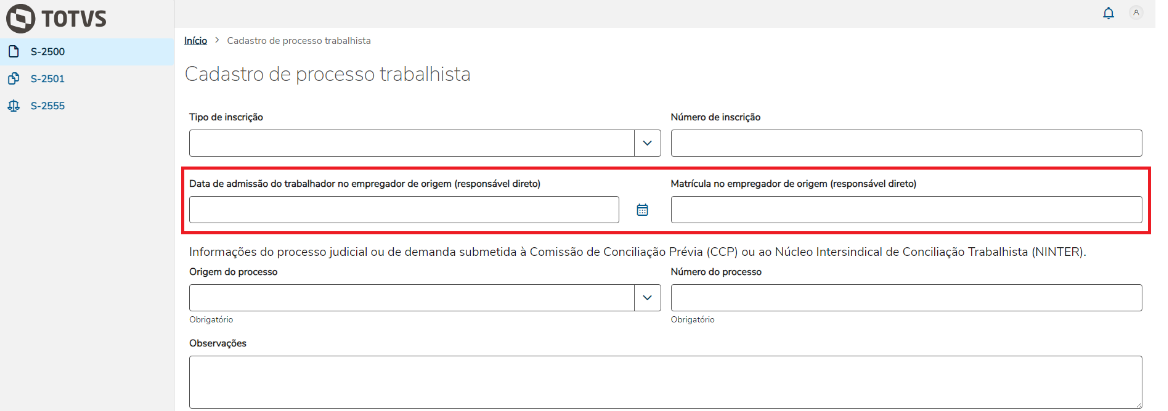1168x411 pixels.
Task: Click the S-2501 copy icon in sidebar
Action: (x=14, y=78)
